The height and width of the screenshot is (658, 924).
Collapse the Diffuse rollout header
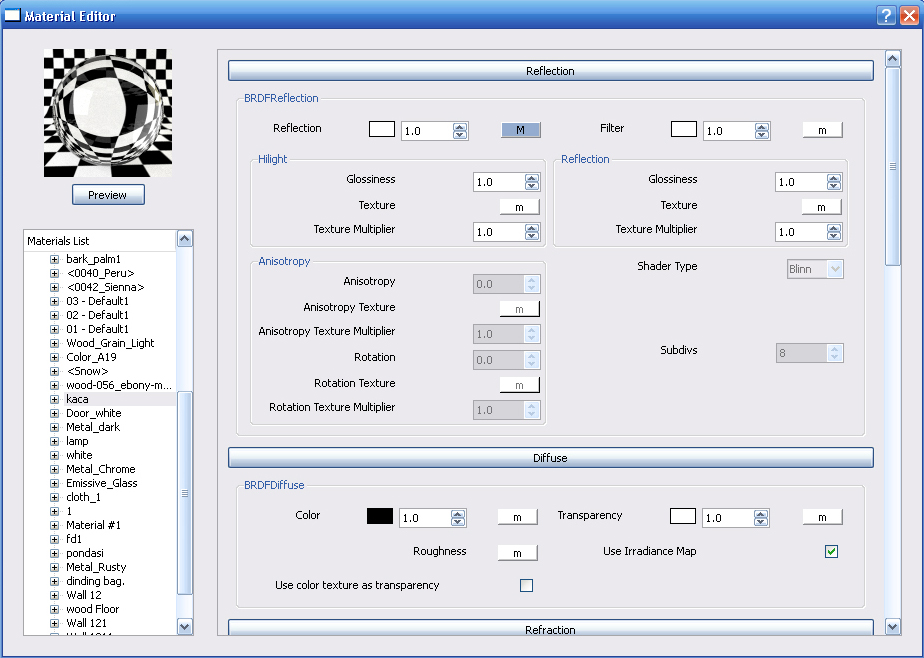pyautogui.click(x=550, y=458)
